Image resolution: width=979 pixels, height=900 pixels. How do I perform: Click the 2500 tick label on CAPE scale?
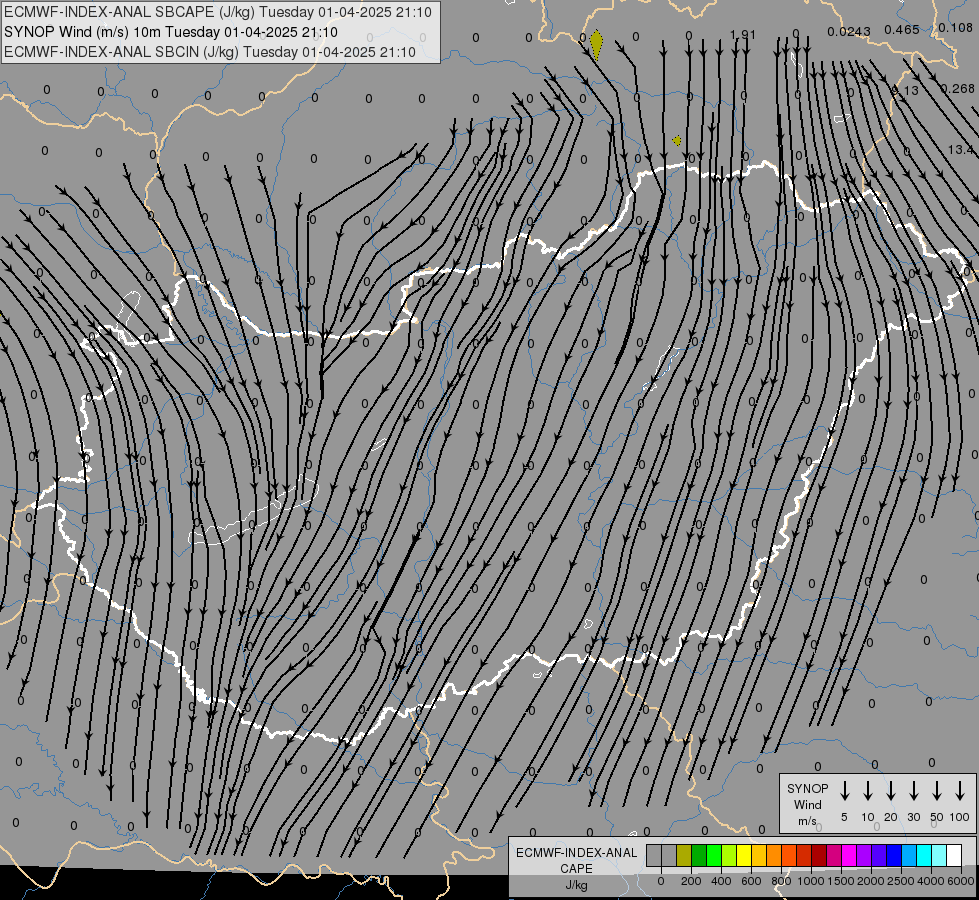pos(901,881)
